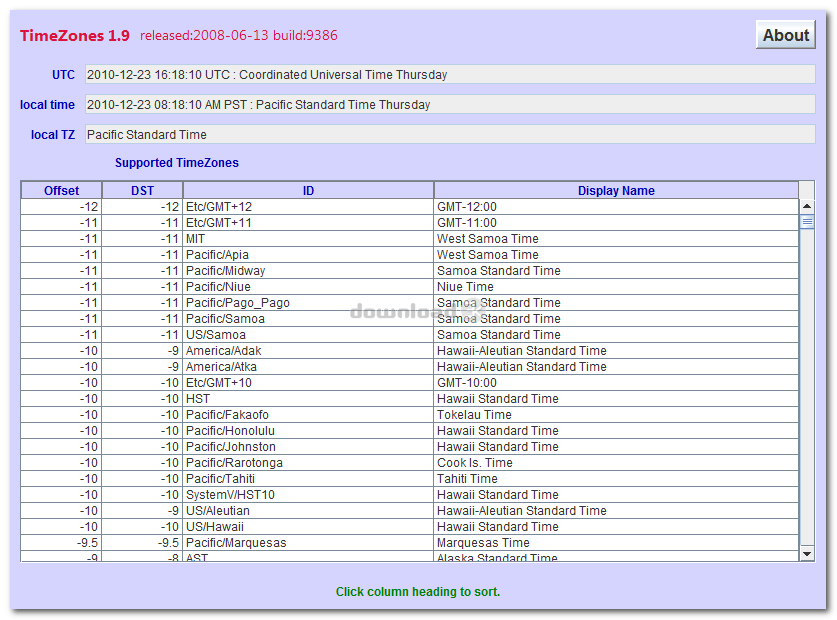Select the MIT timezone ID

[x=308, y=239]
